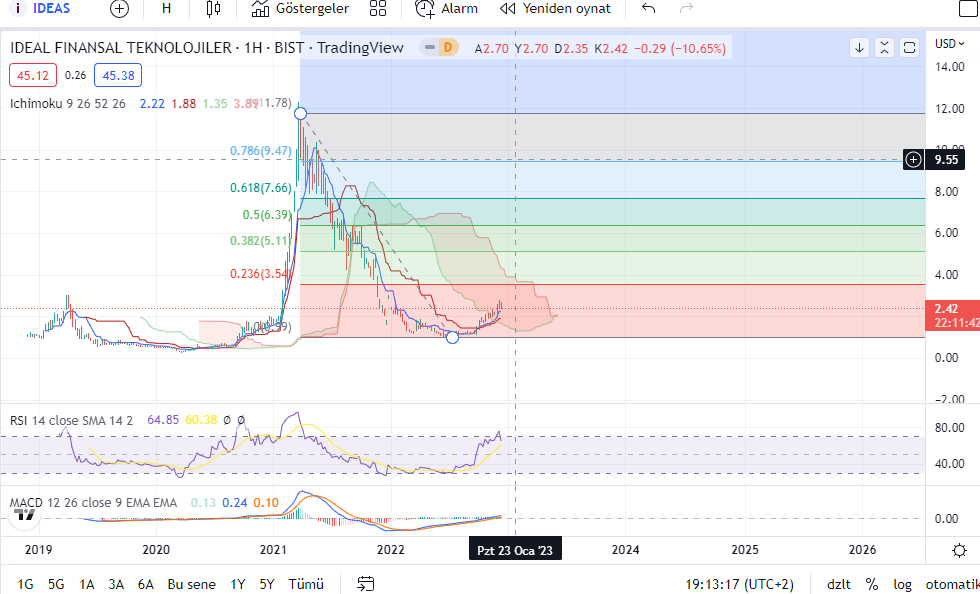The width and height of the screenshot is (980, 594).
Task: Click the 2024 label on the time axis
Action: (x=626, y=550)
